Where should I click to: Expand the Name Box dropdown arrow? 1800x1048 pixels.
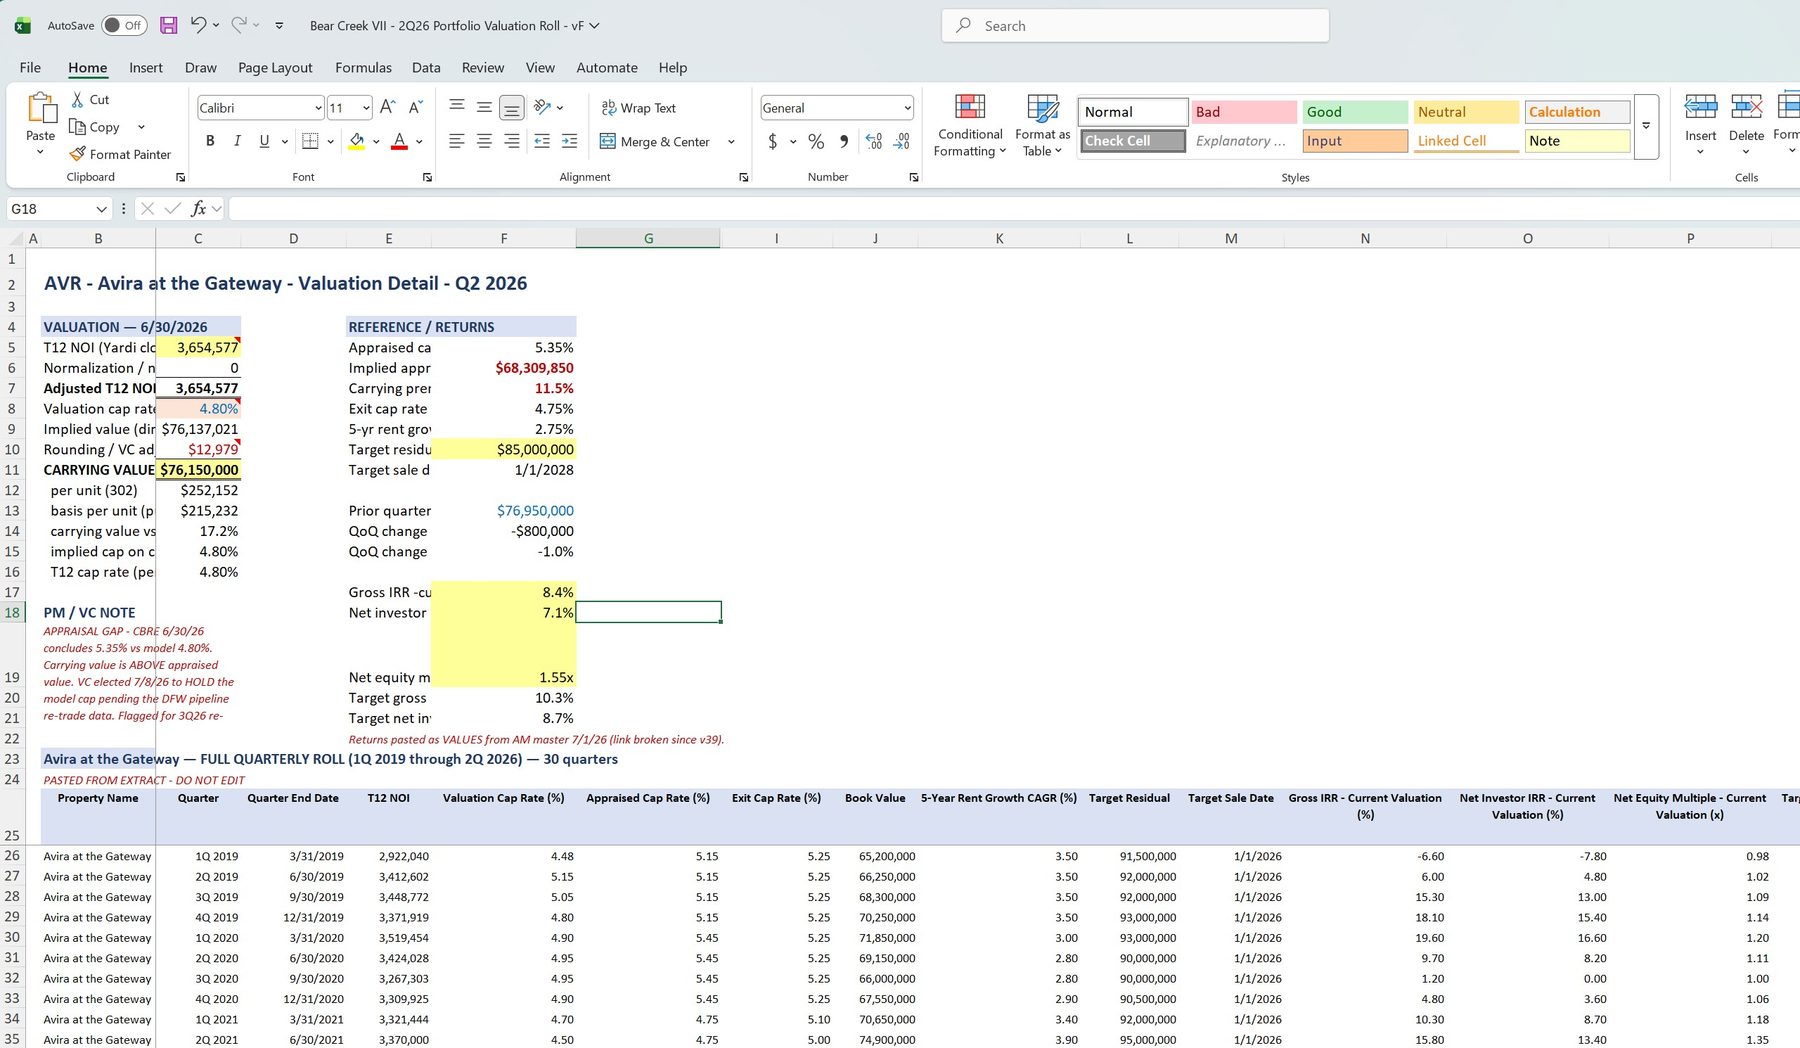coord(101,208)
